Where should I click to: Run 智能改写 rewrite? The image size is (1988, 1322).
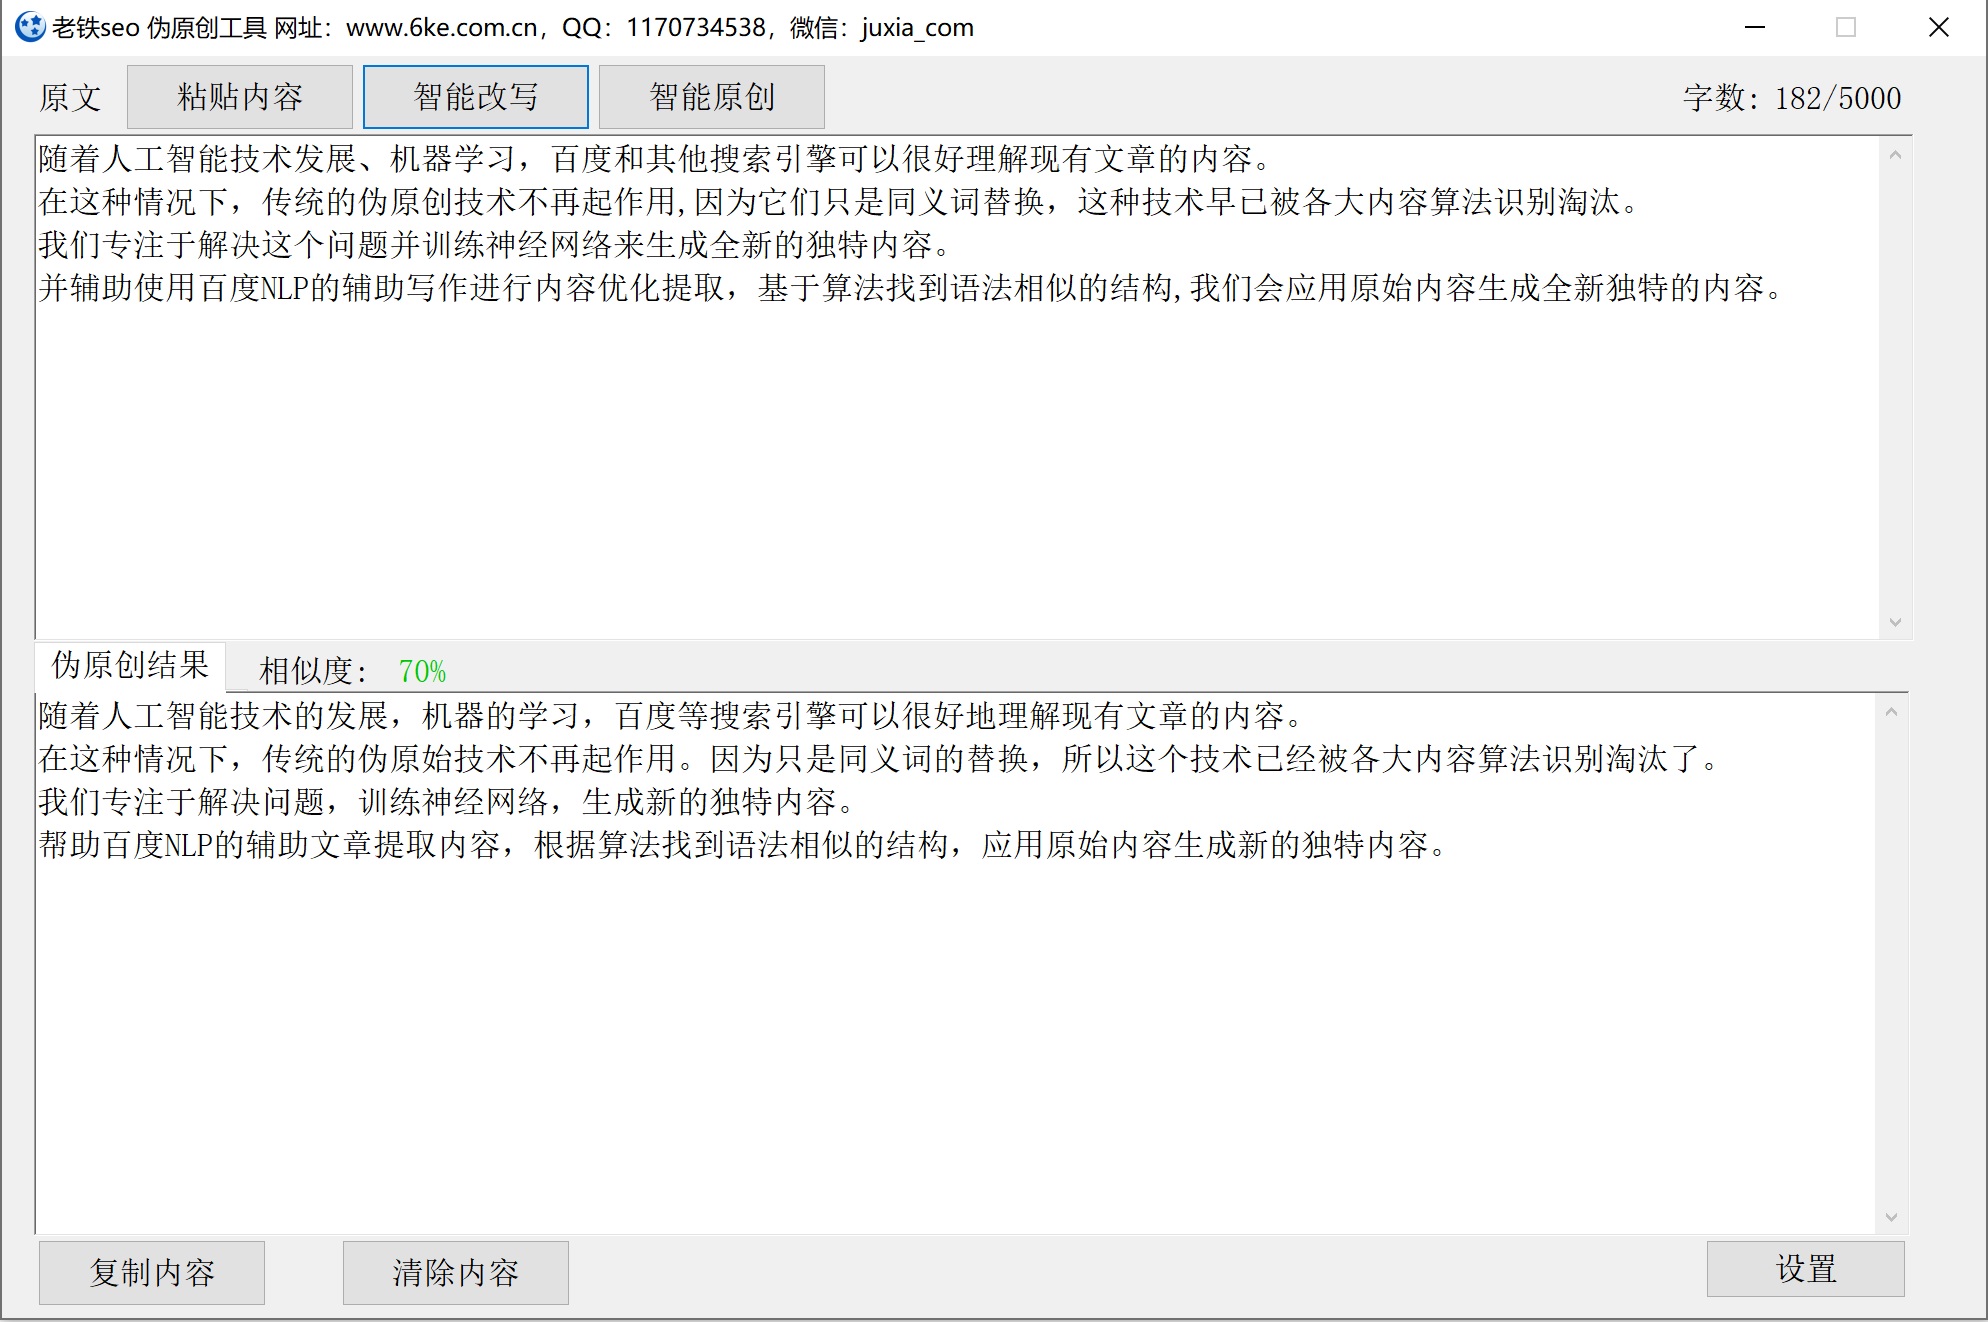tap(476, 97)
